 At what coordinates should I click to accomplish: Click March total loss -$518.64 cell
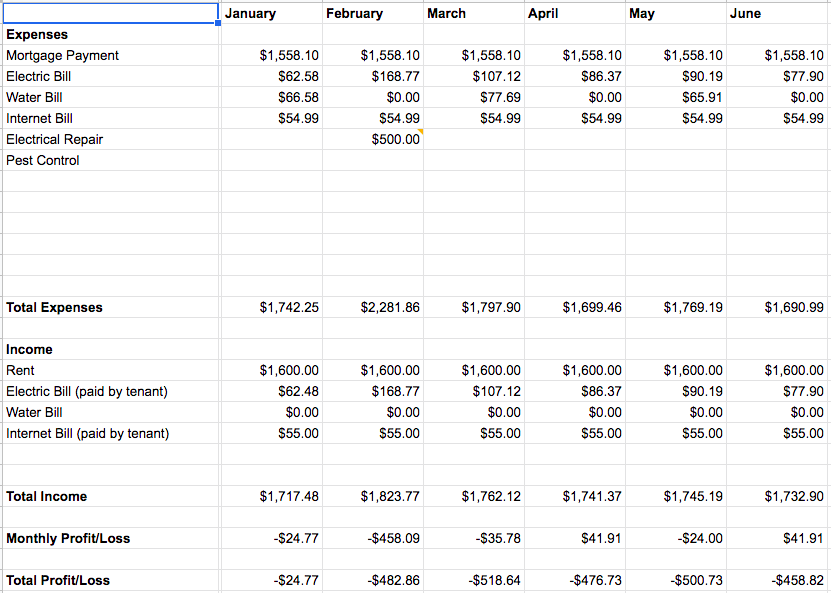pyautogui.click(x=474, y=580)
